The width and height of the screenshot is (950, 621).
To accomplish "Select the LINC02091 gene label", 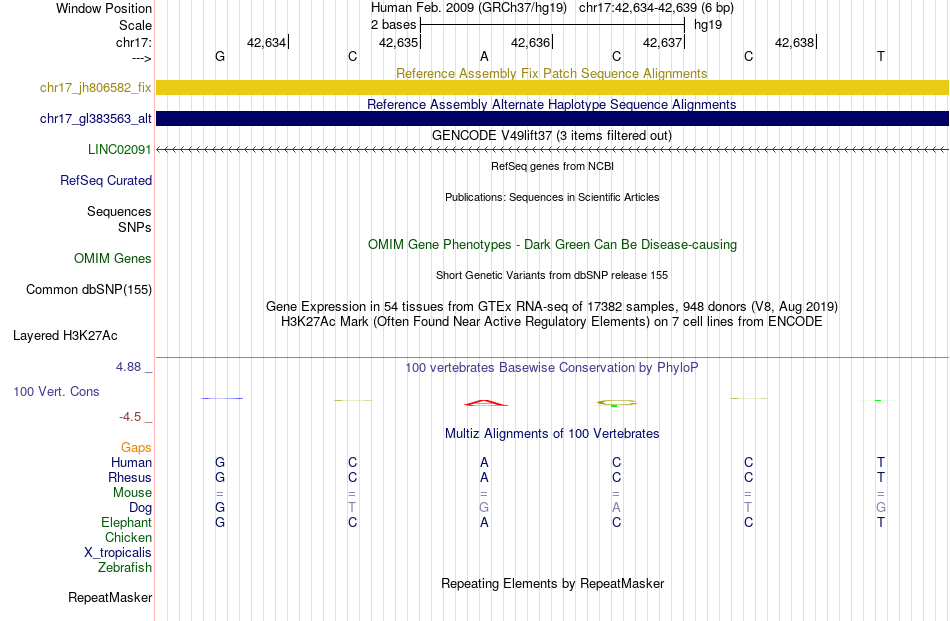I will (x=119, y=150).
